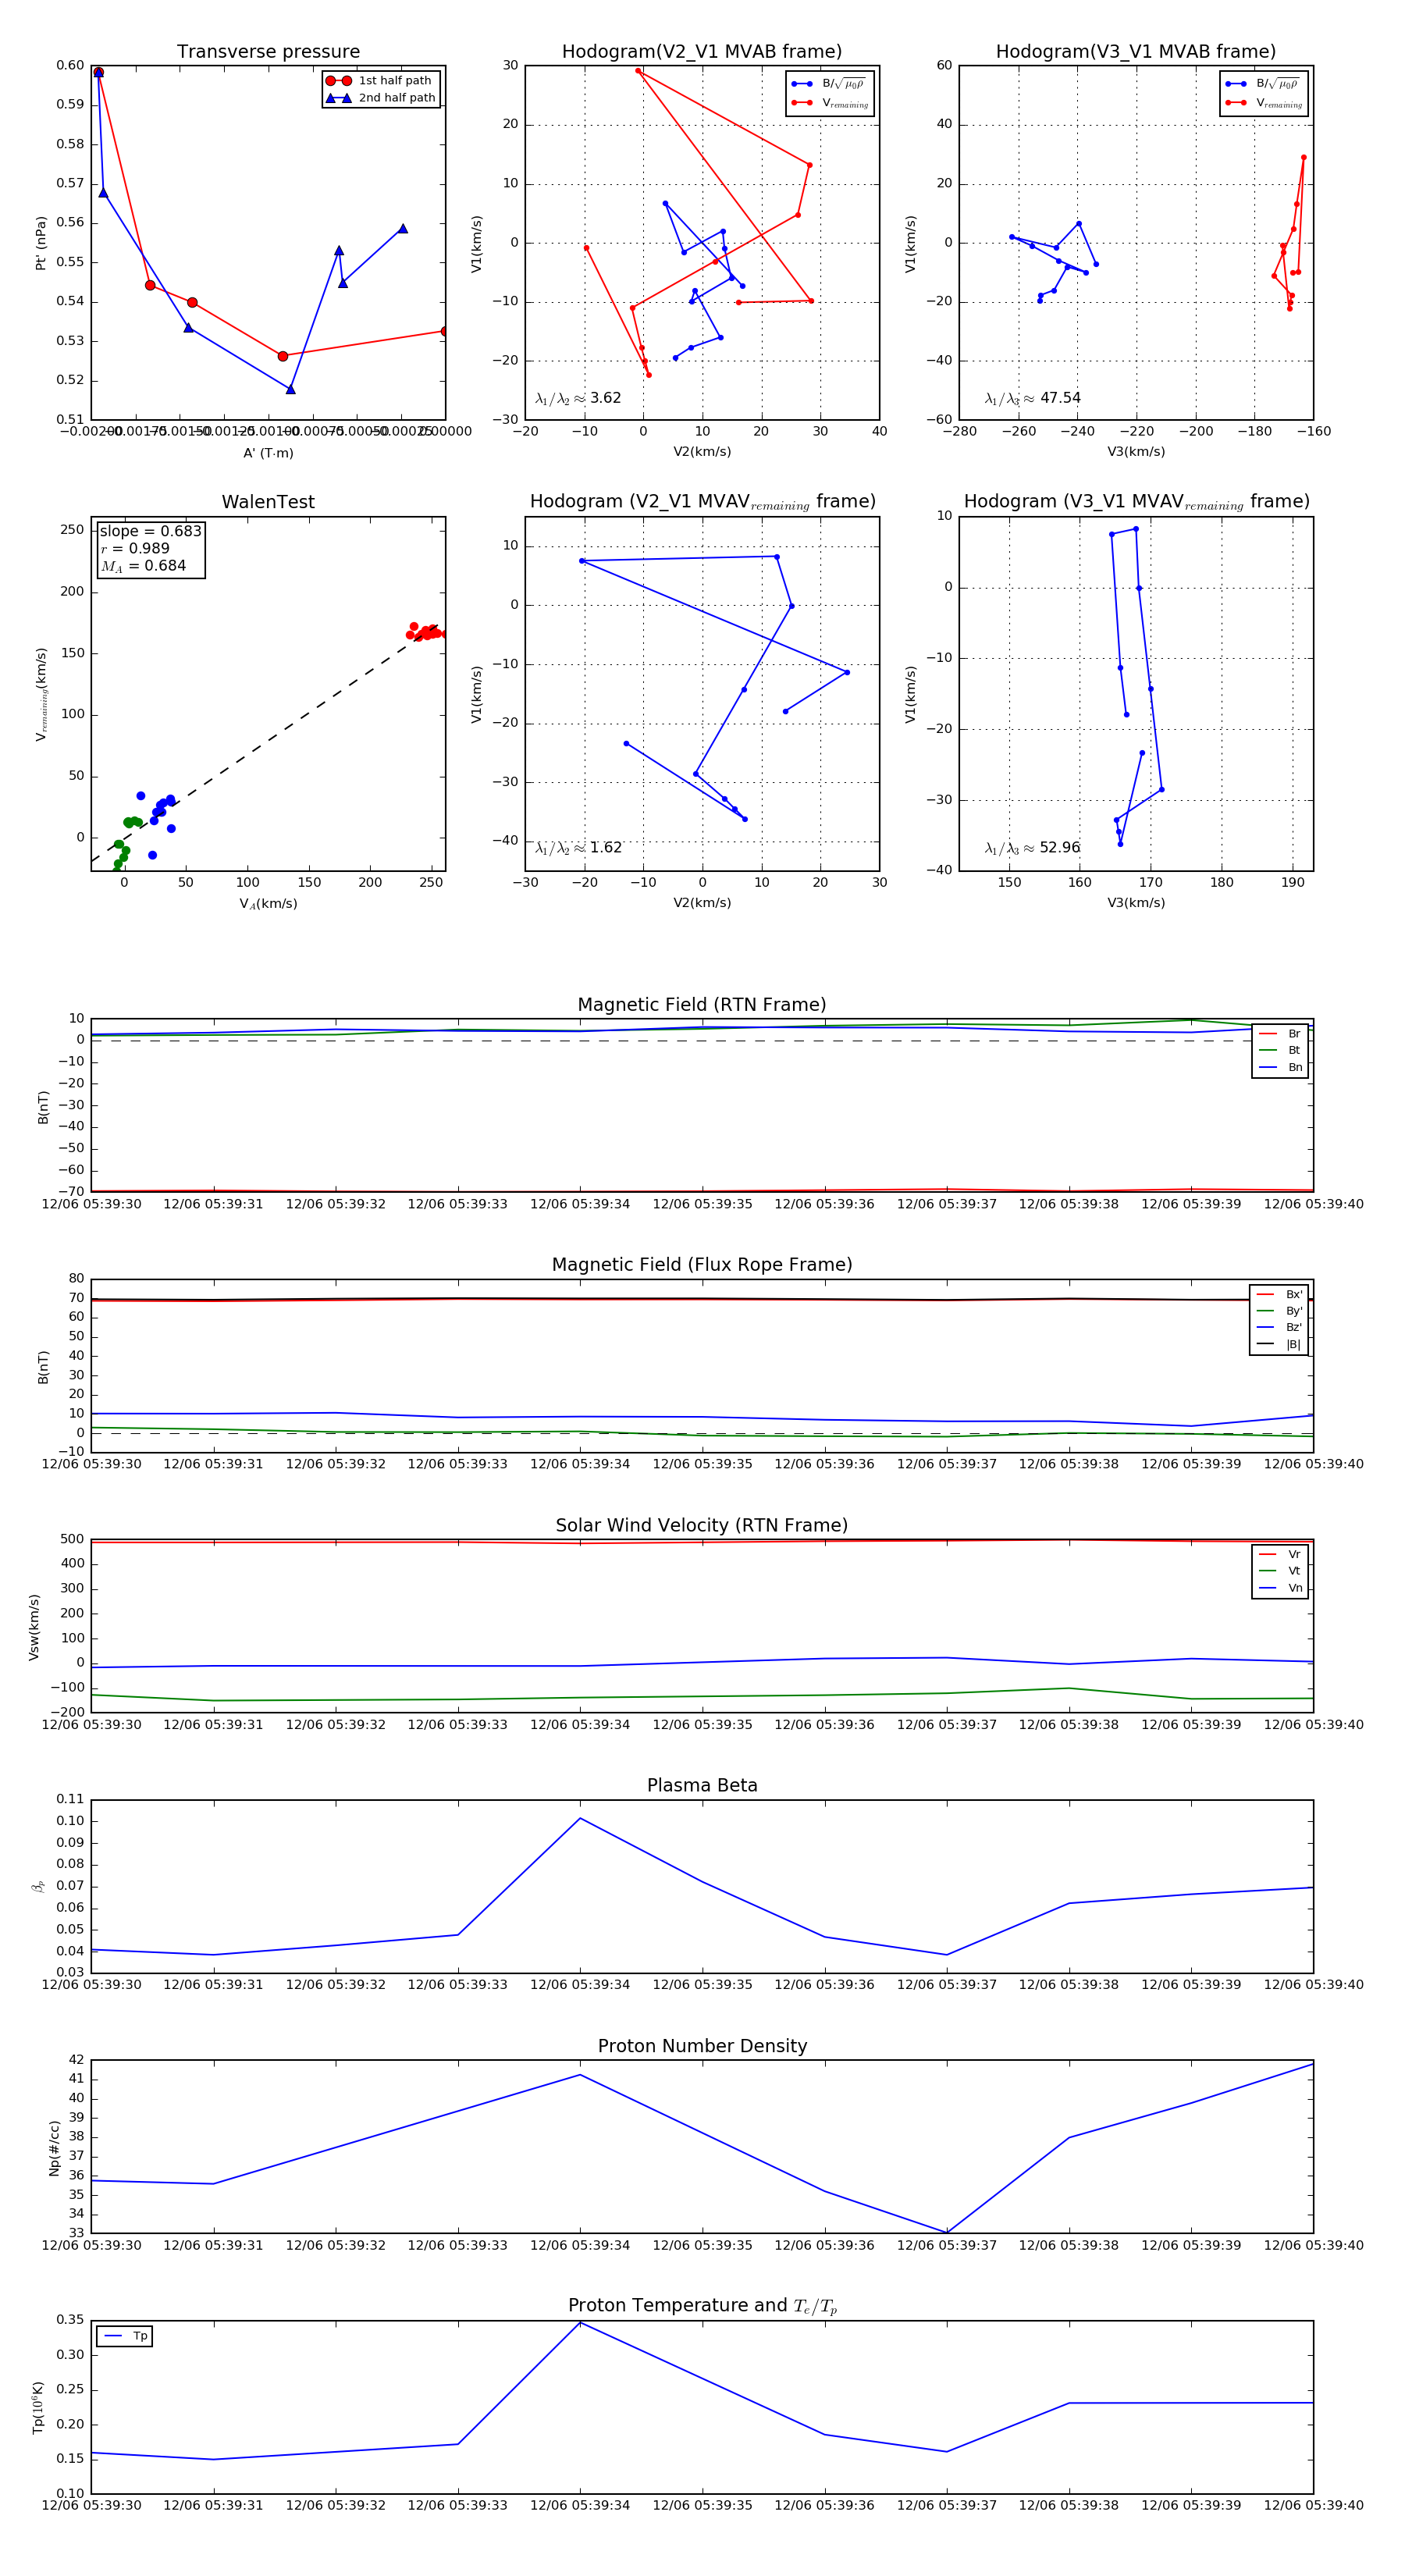Select the '2nd half path' legend entry

click(x=381, y=98)
